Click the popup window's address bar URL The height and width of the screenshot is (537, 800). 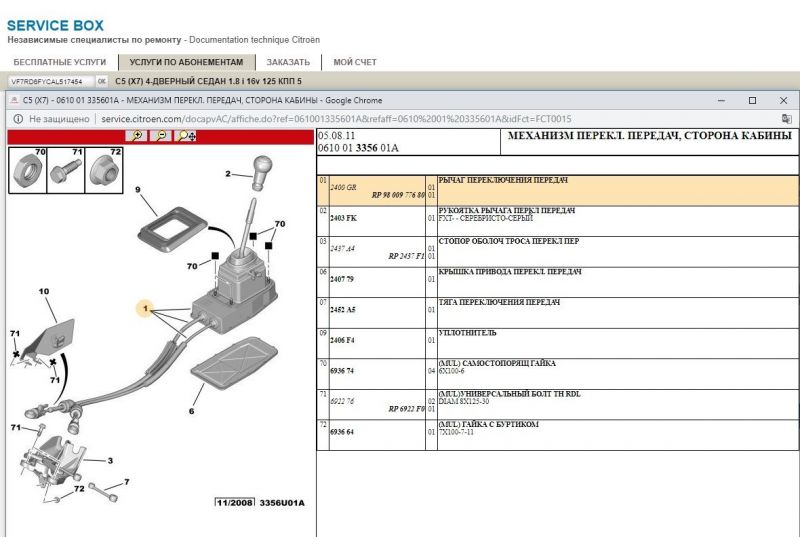tap(336, 119)
